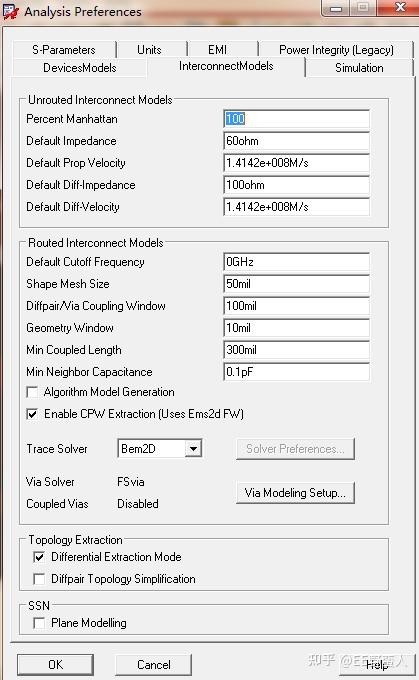The image size is (419, 680).
Task: Open Via Modeling Setup dialog
Action: (x=295, y=493)
